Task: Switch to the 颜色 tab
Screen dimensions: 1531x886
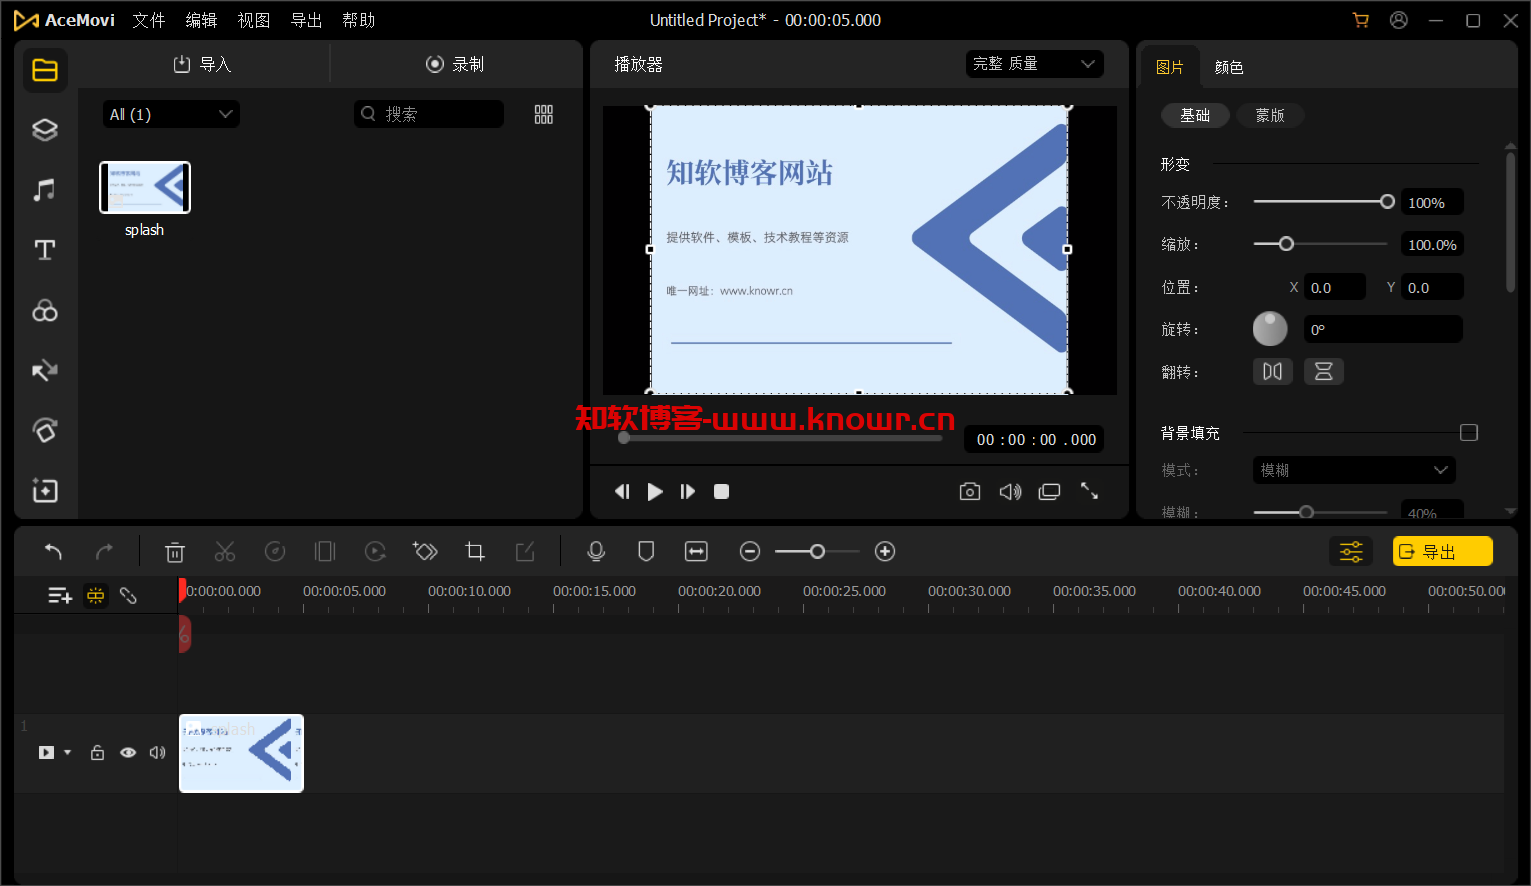Action: click(x=1229, y=67)
